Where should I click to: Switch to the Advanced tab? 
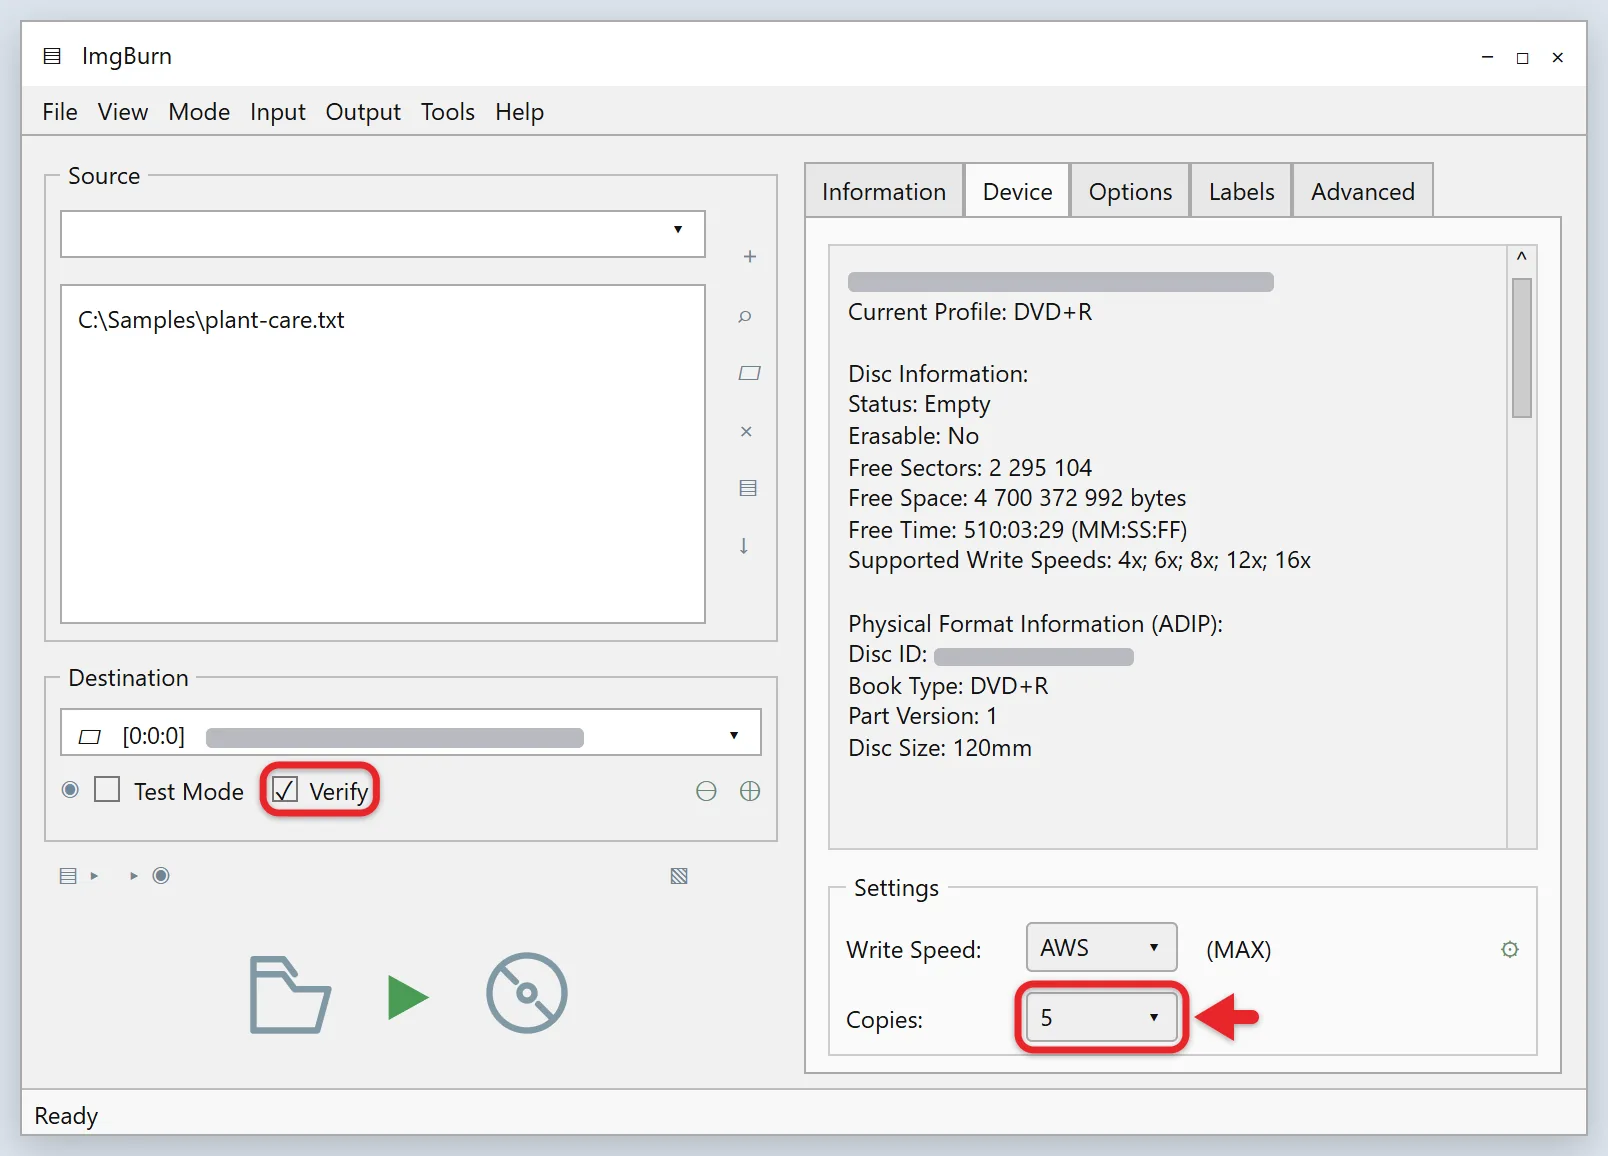coord(1363,191)
